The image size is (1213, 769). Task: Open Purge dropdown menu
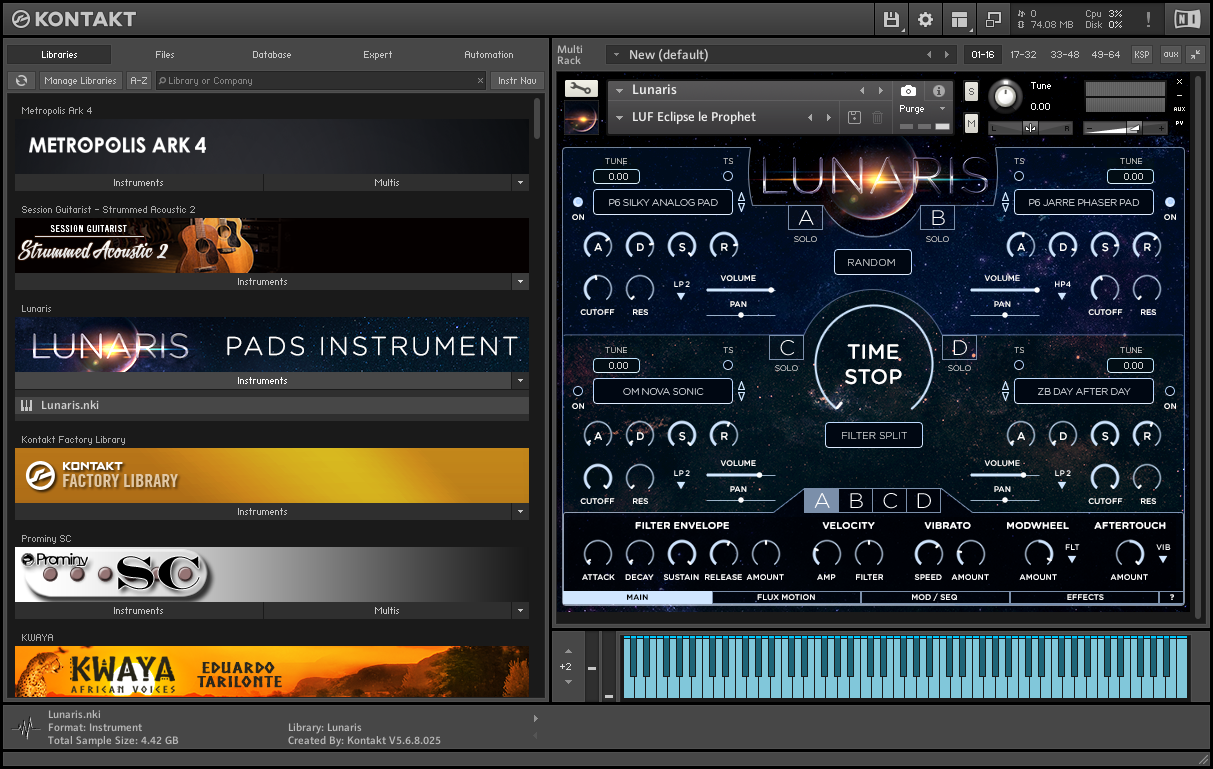pos(921,109)
